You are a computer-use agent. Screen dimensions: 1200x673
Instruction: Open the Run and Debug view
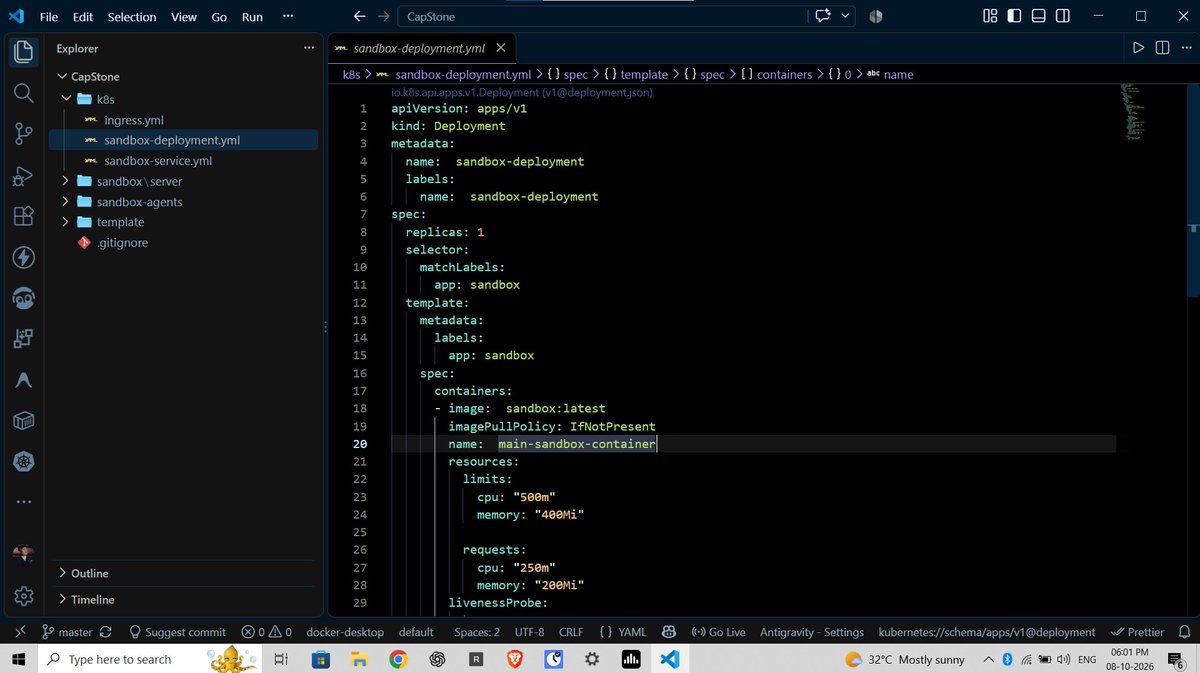(x=24, y=176)
